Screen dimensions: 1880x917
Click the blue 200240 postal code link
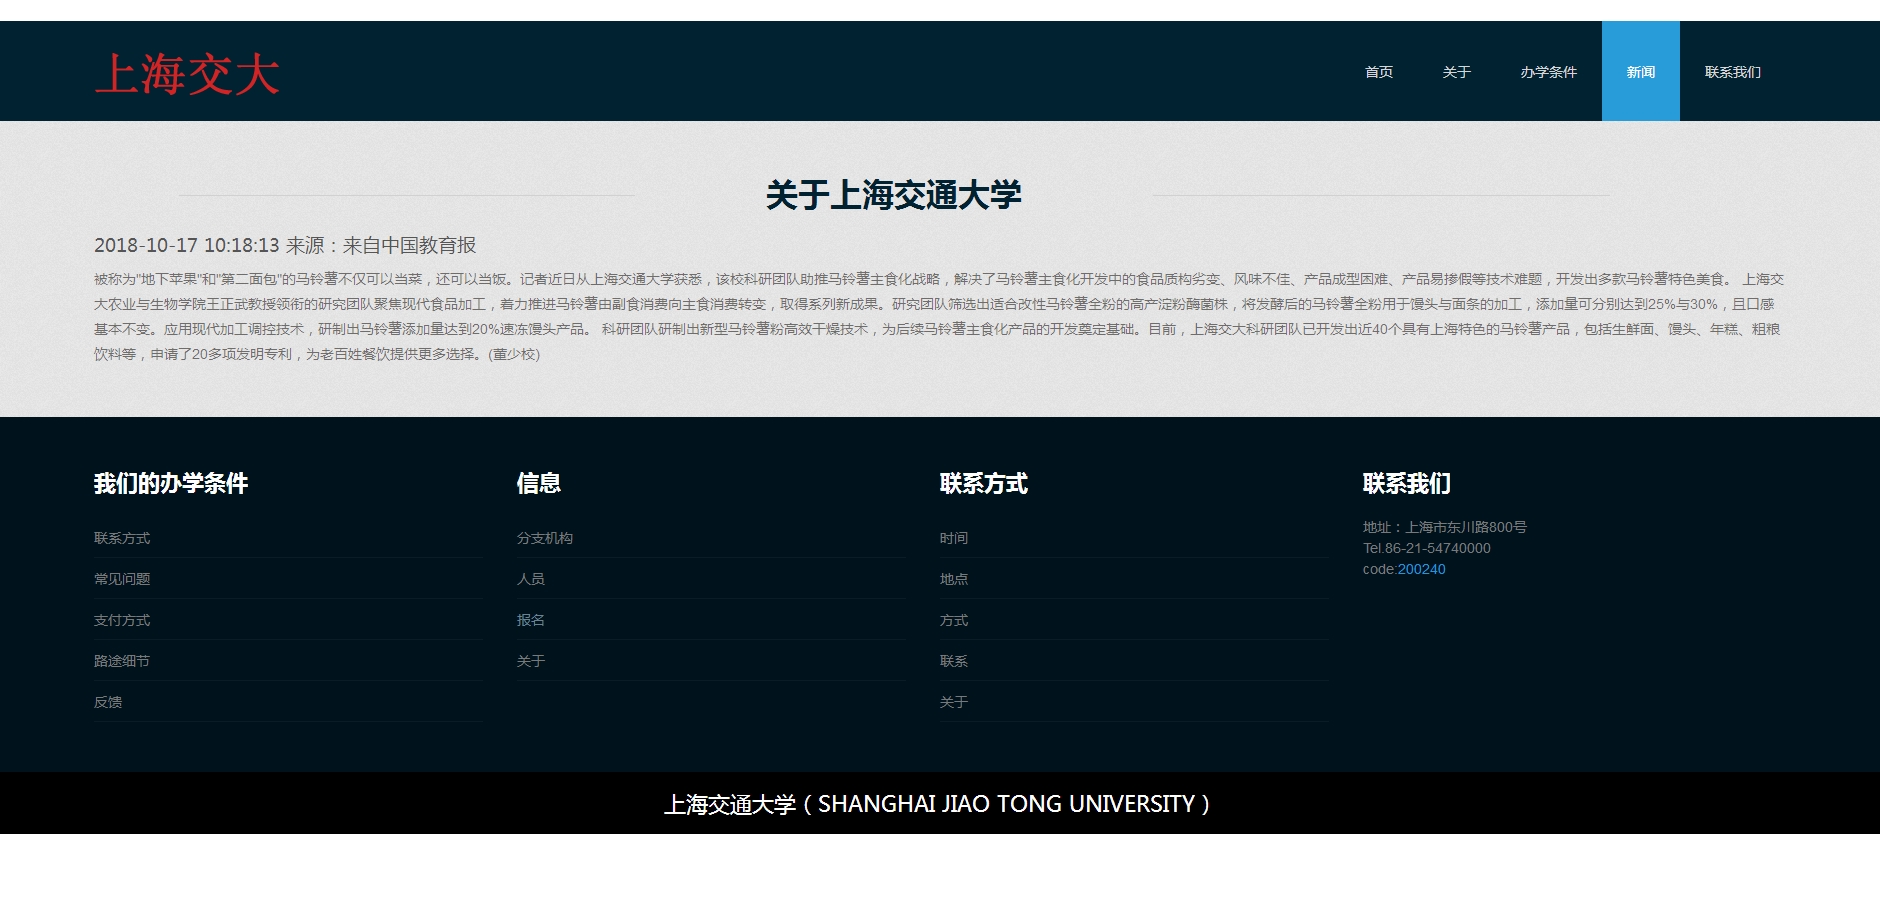point(1421,569)
